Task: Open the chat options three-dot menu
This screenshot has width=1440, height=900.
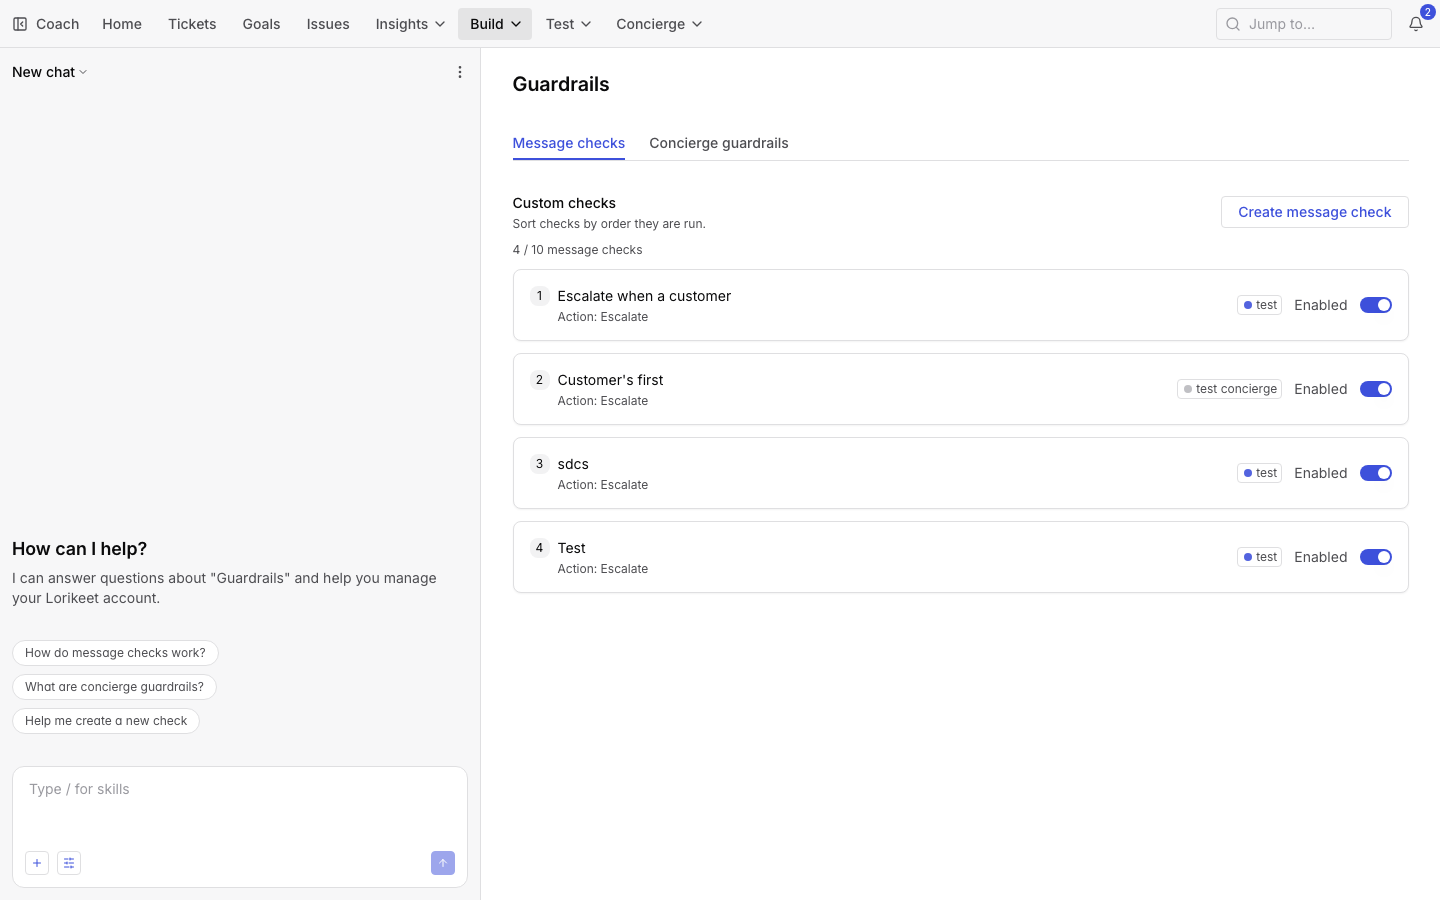Action: pyautogui.click(x=460, y=72)
